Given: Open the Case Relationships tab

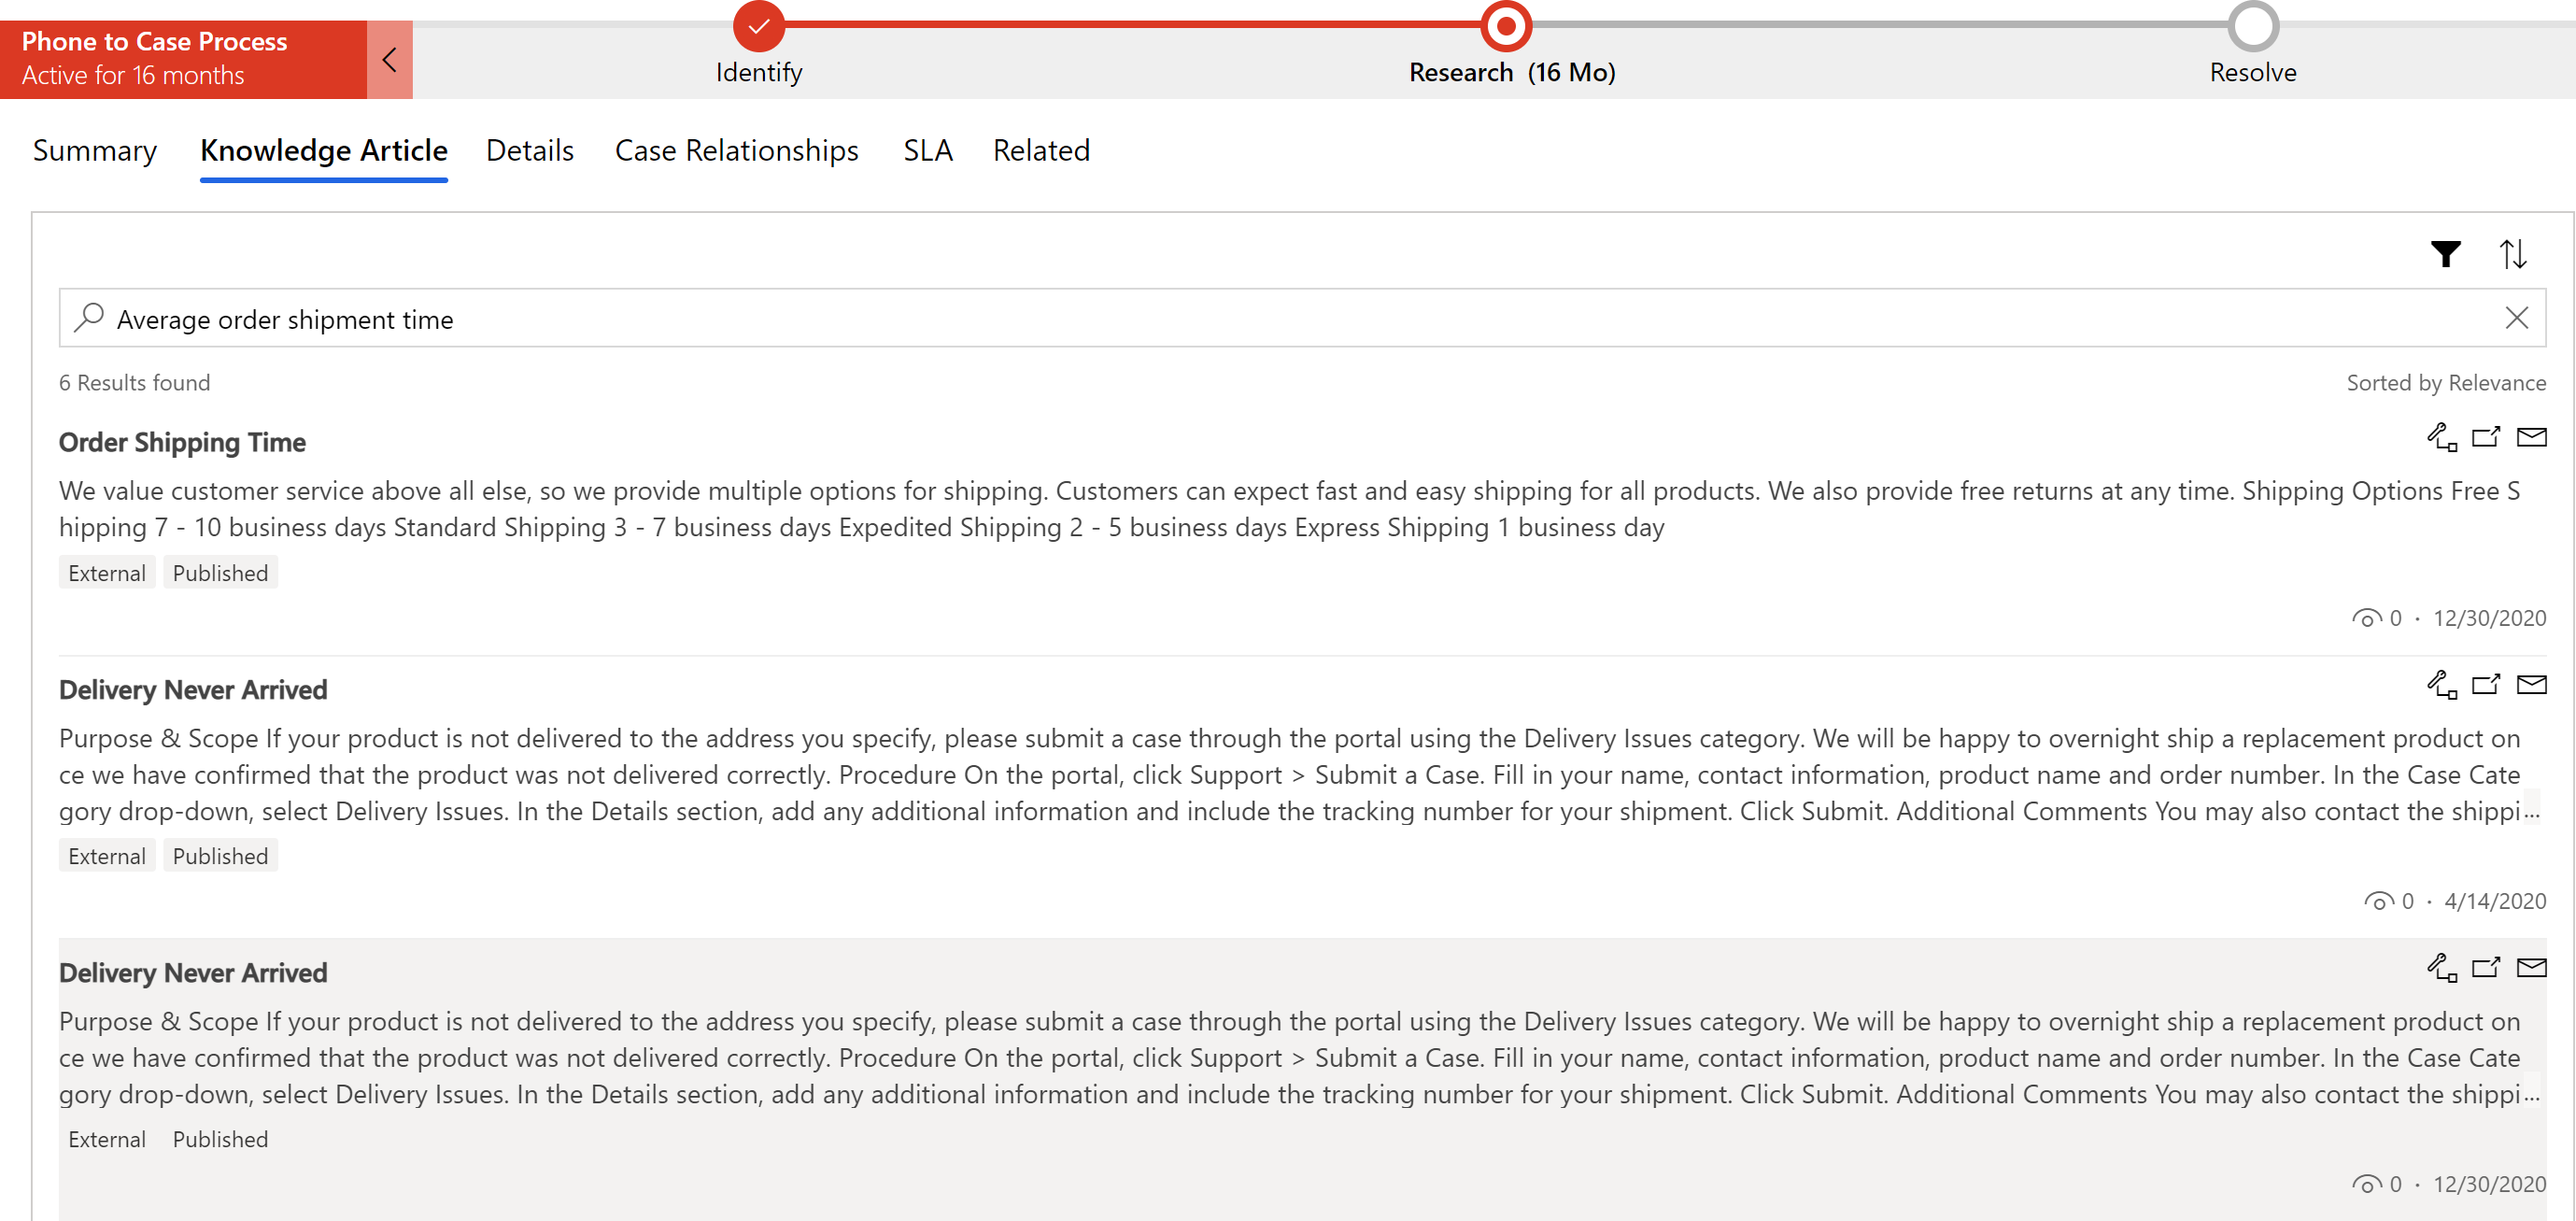Looking at the screenshot, I should click(736, 149).
